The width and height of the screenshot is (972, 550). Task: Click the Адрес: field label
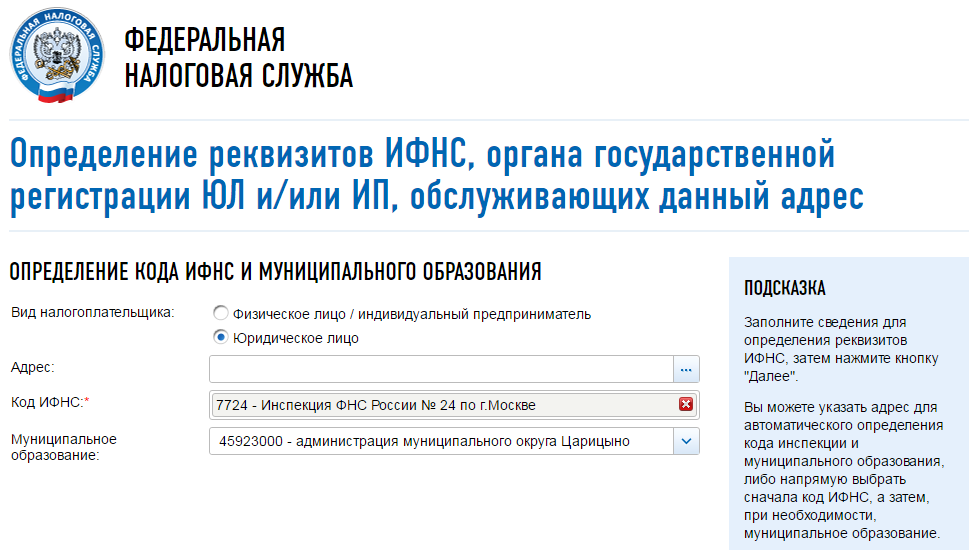point(32,367)
